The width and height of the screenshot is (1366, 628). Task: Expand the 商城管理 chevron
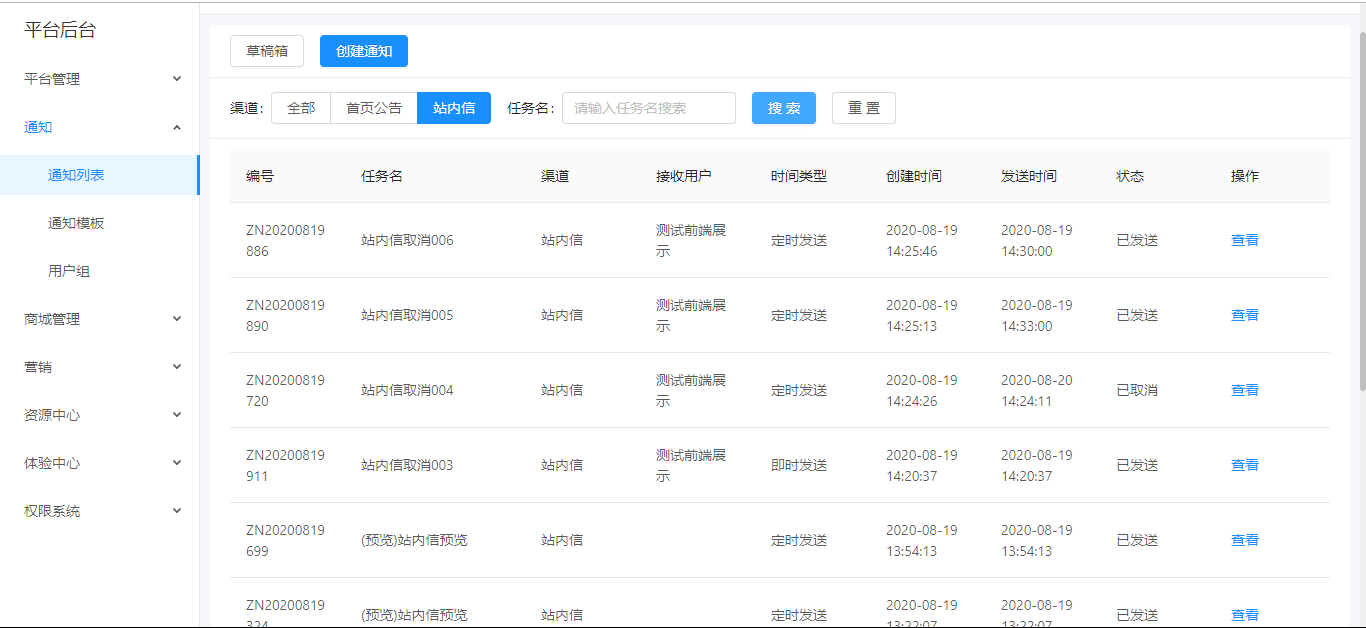point(177,319)
